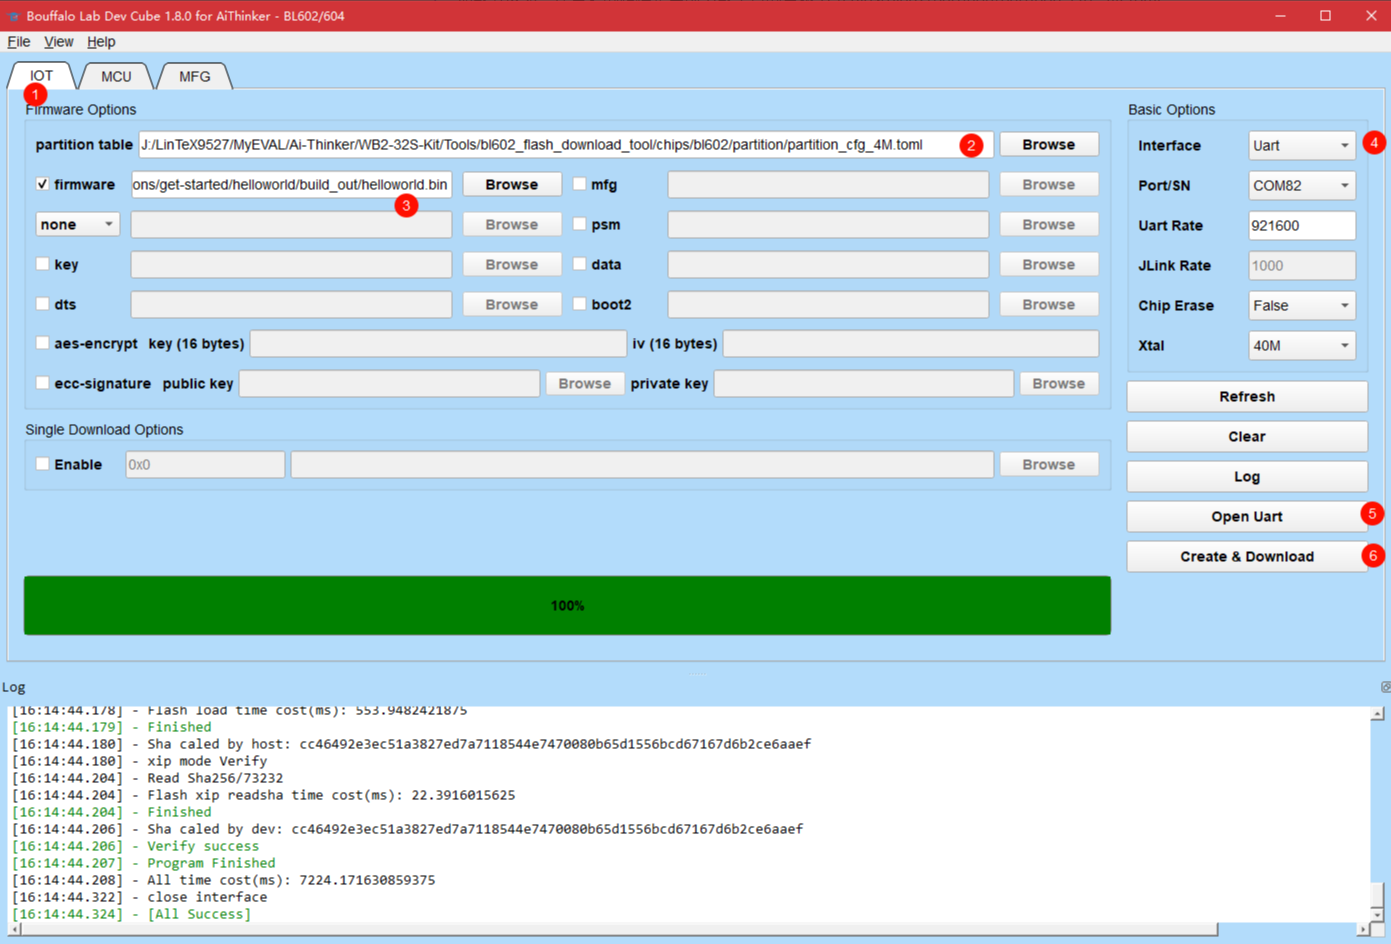This screenshot has width=1391, height=944.
Task: Click the partition table path field
Action: tap(566, 144)
